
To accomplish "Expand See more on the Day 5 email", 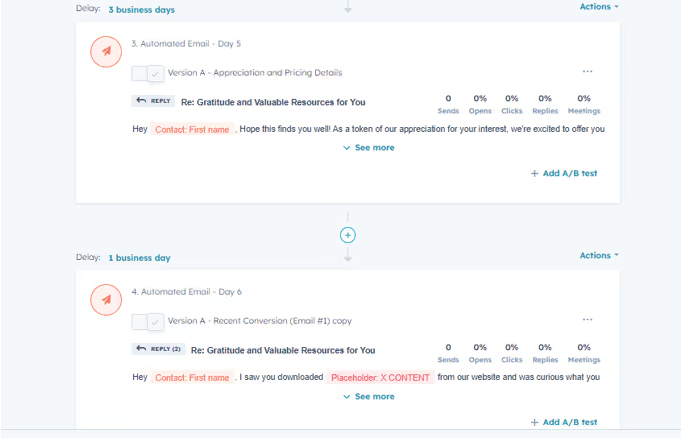I will point(369,148).
